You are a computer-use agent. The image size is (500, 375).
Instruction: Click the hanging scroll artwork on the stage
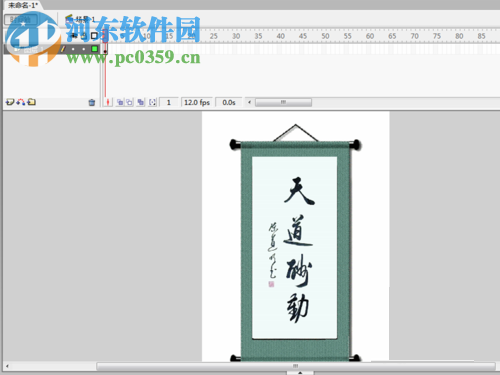click(295, 243)
